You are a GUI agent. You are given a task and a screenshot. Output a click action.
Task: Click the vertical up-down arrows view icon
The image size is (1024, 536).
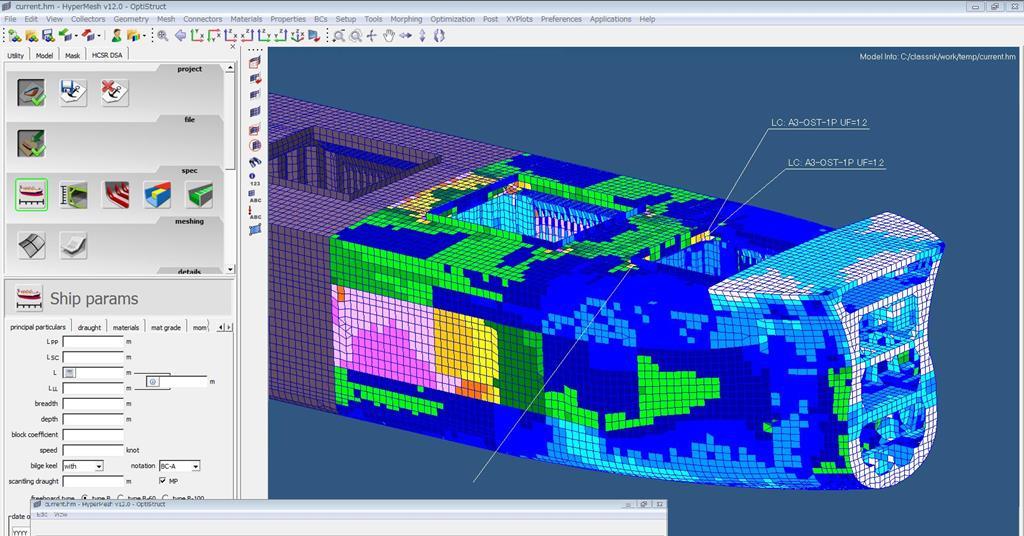423,36
